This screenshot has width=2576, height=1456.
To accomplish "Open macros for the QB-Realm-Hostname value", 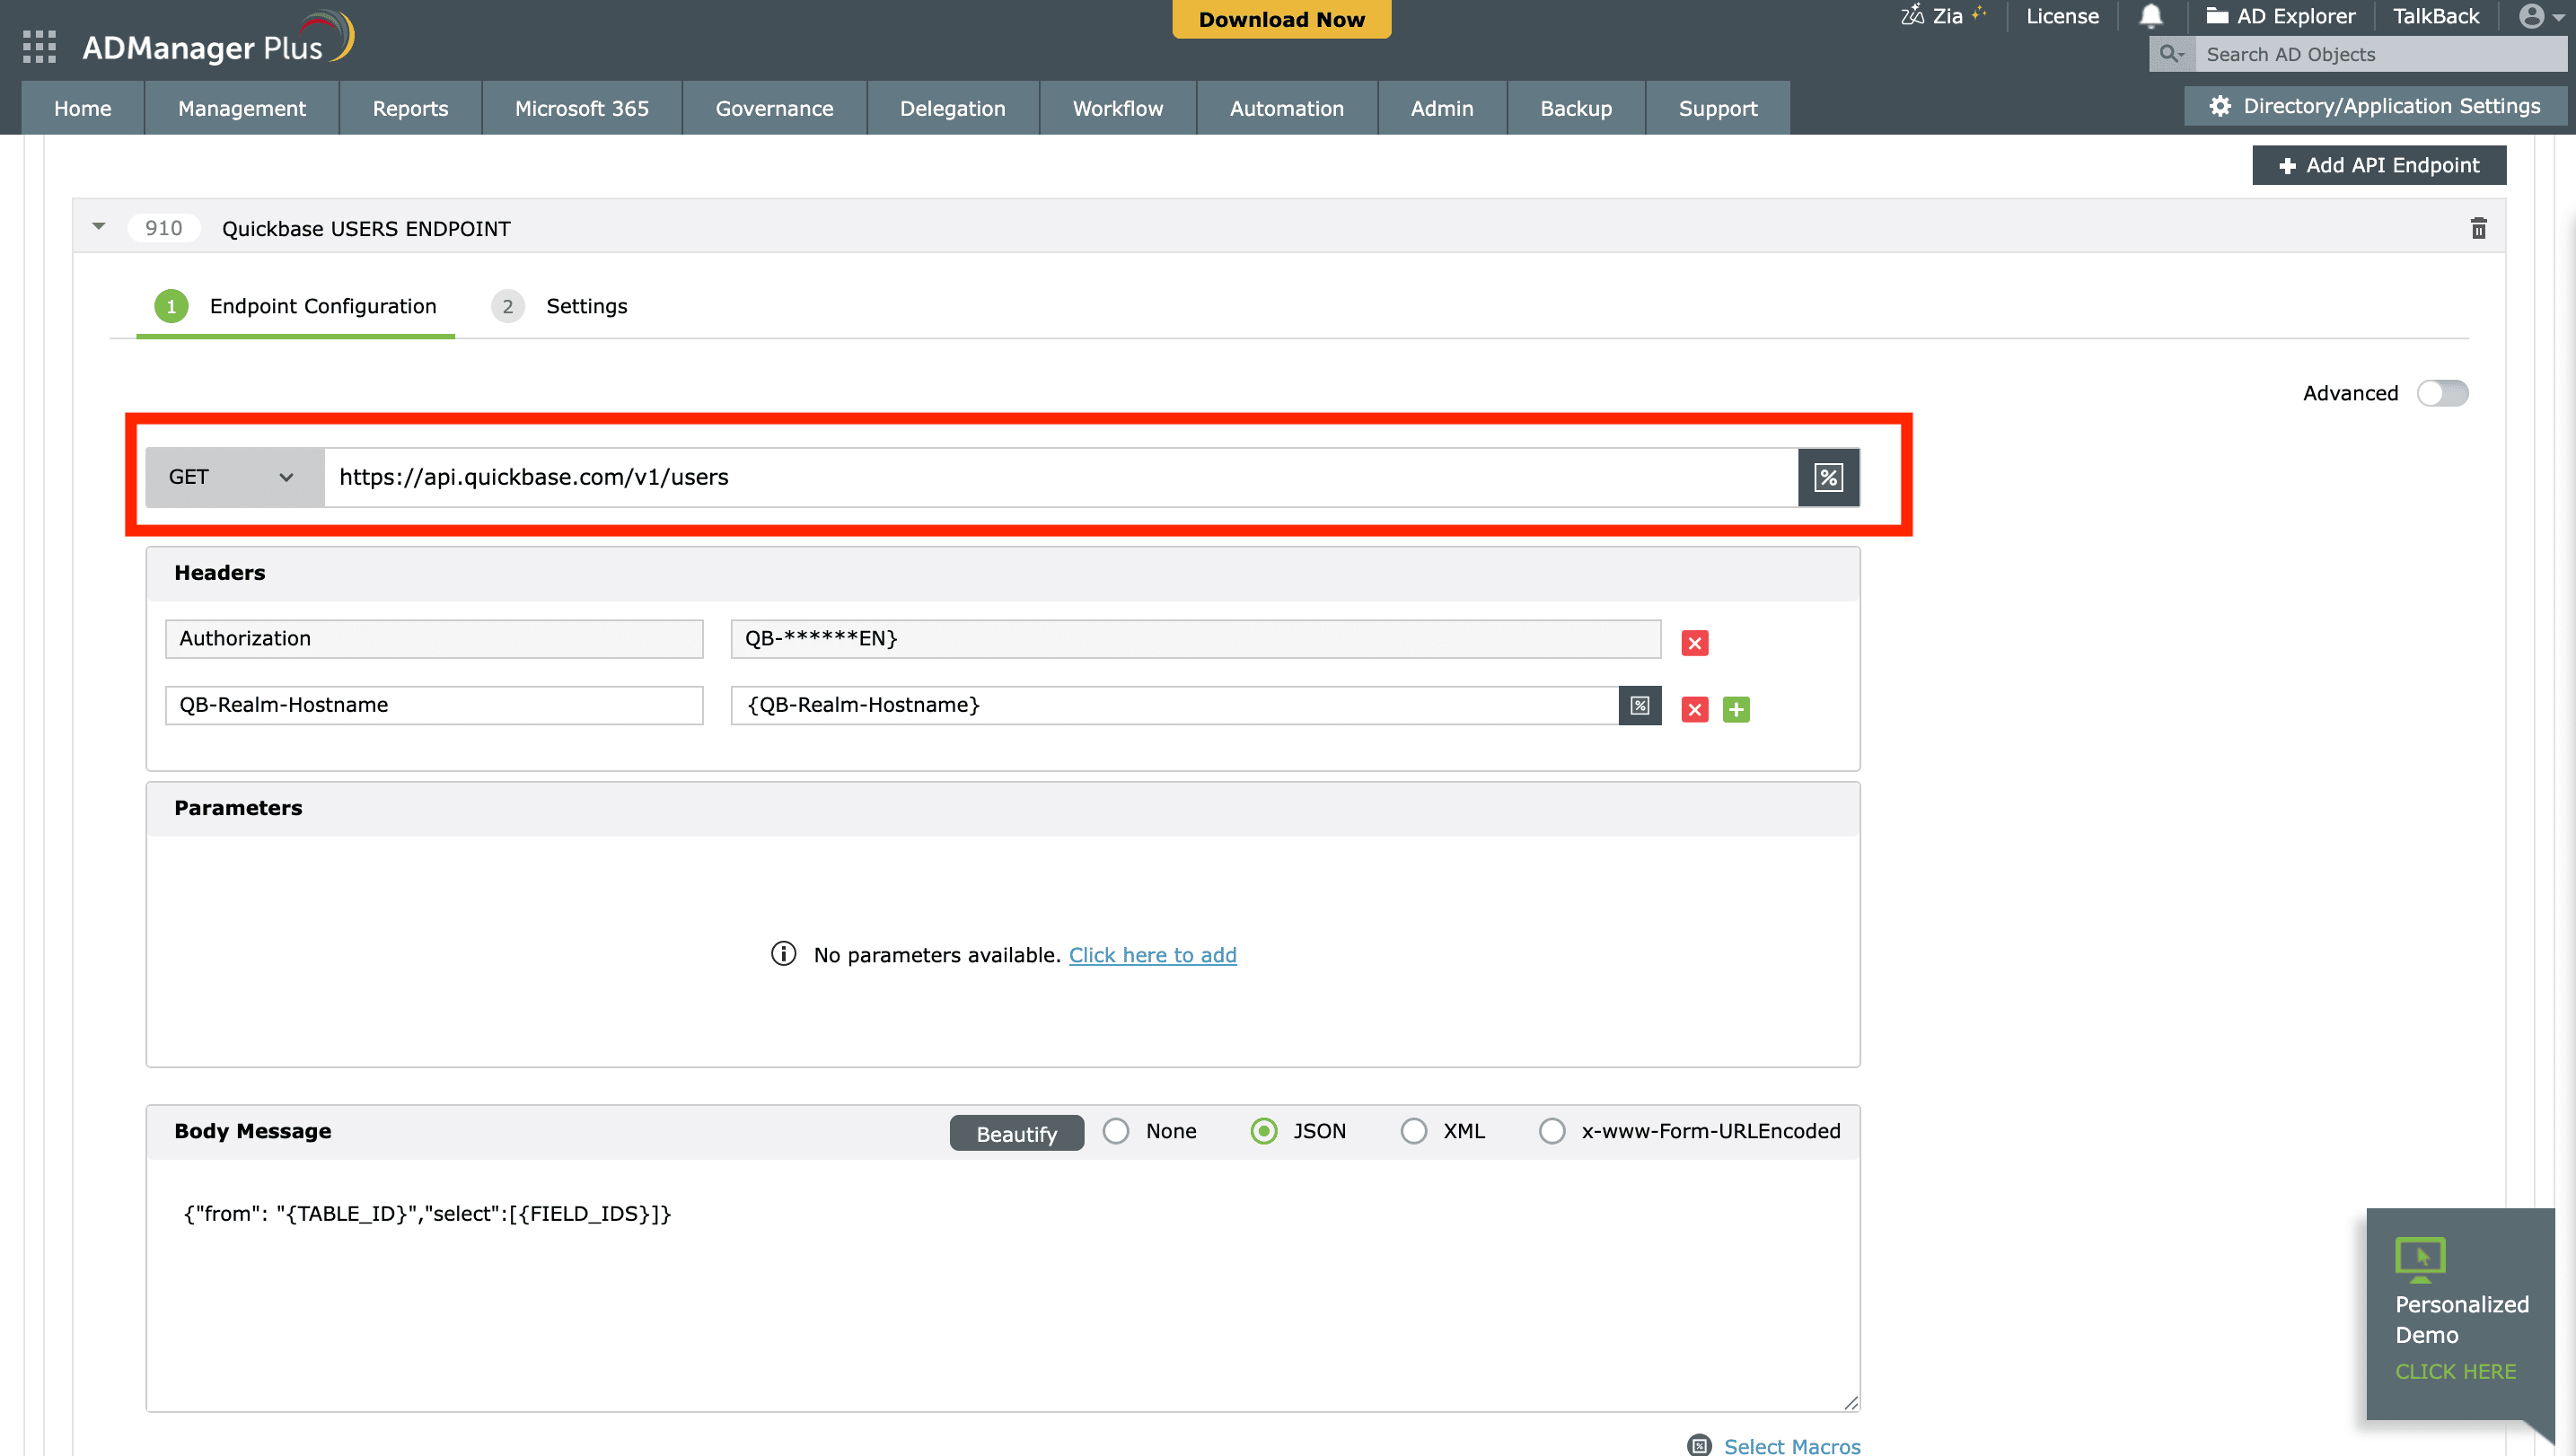I will tap(1639, 705).
